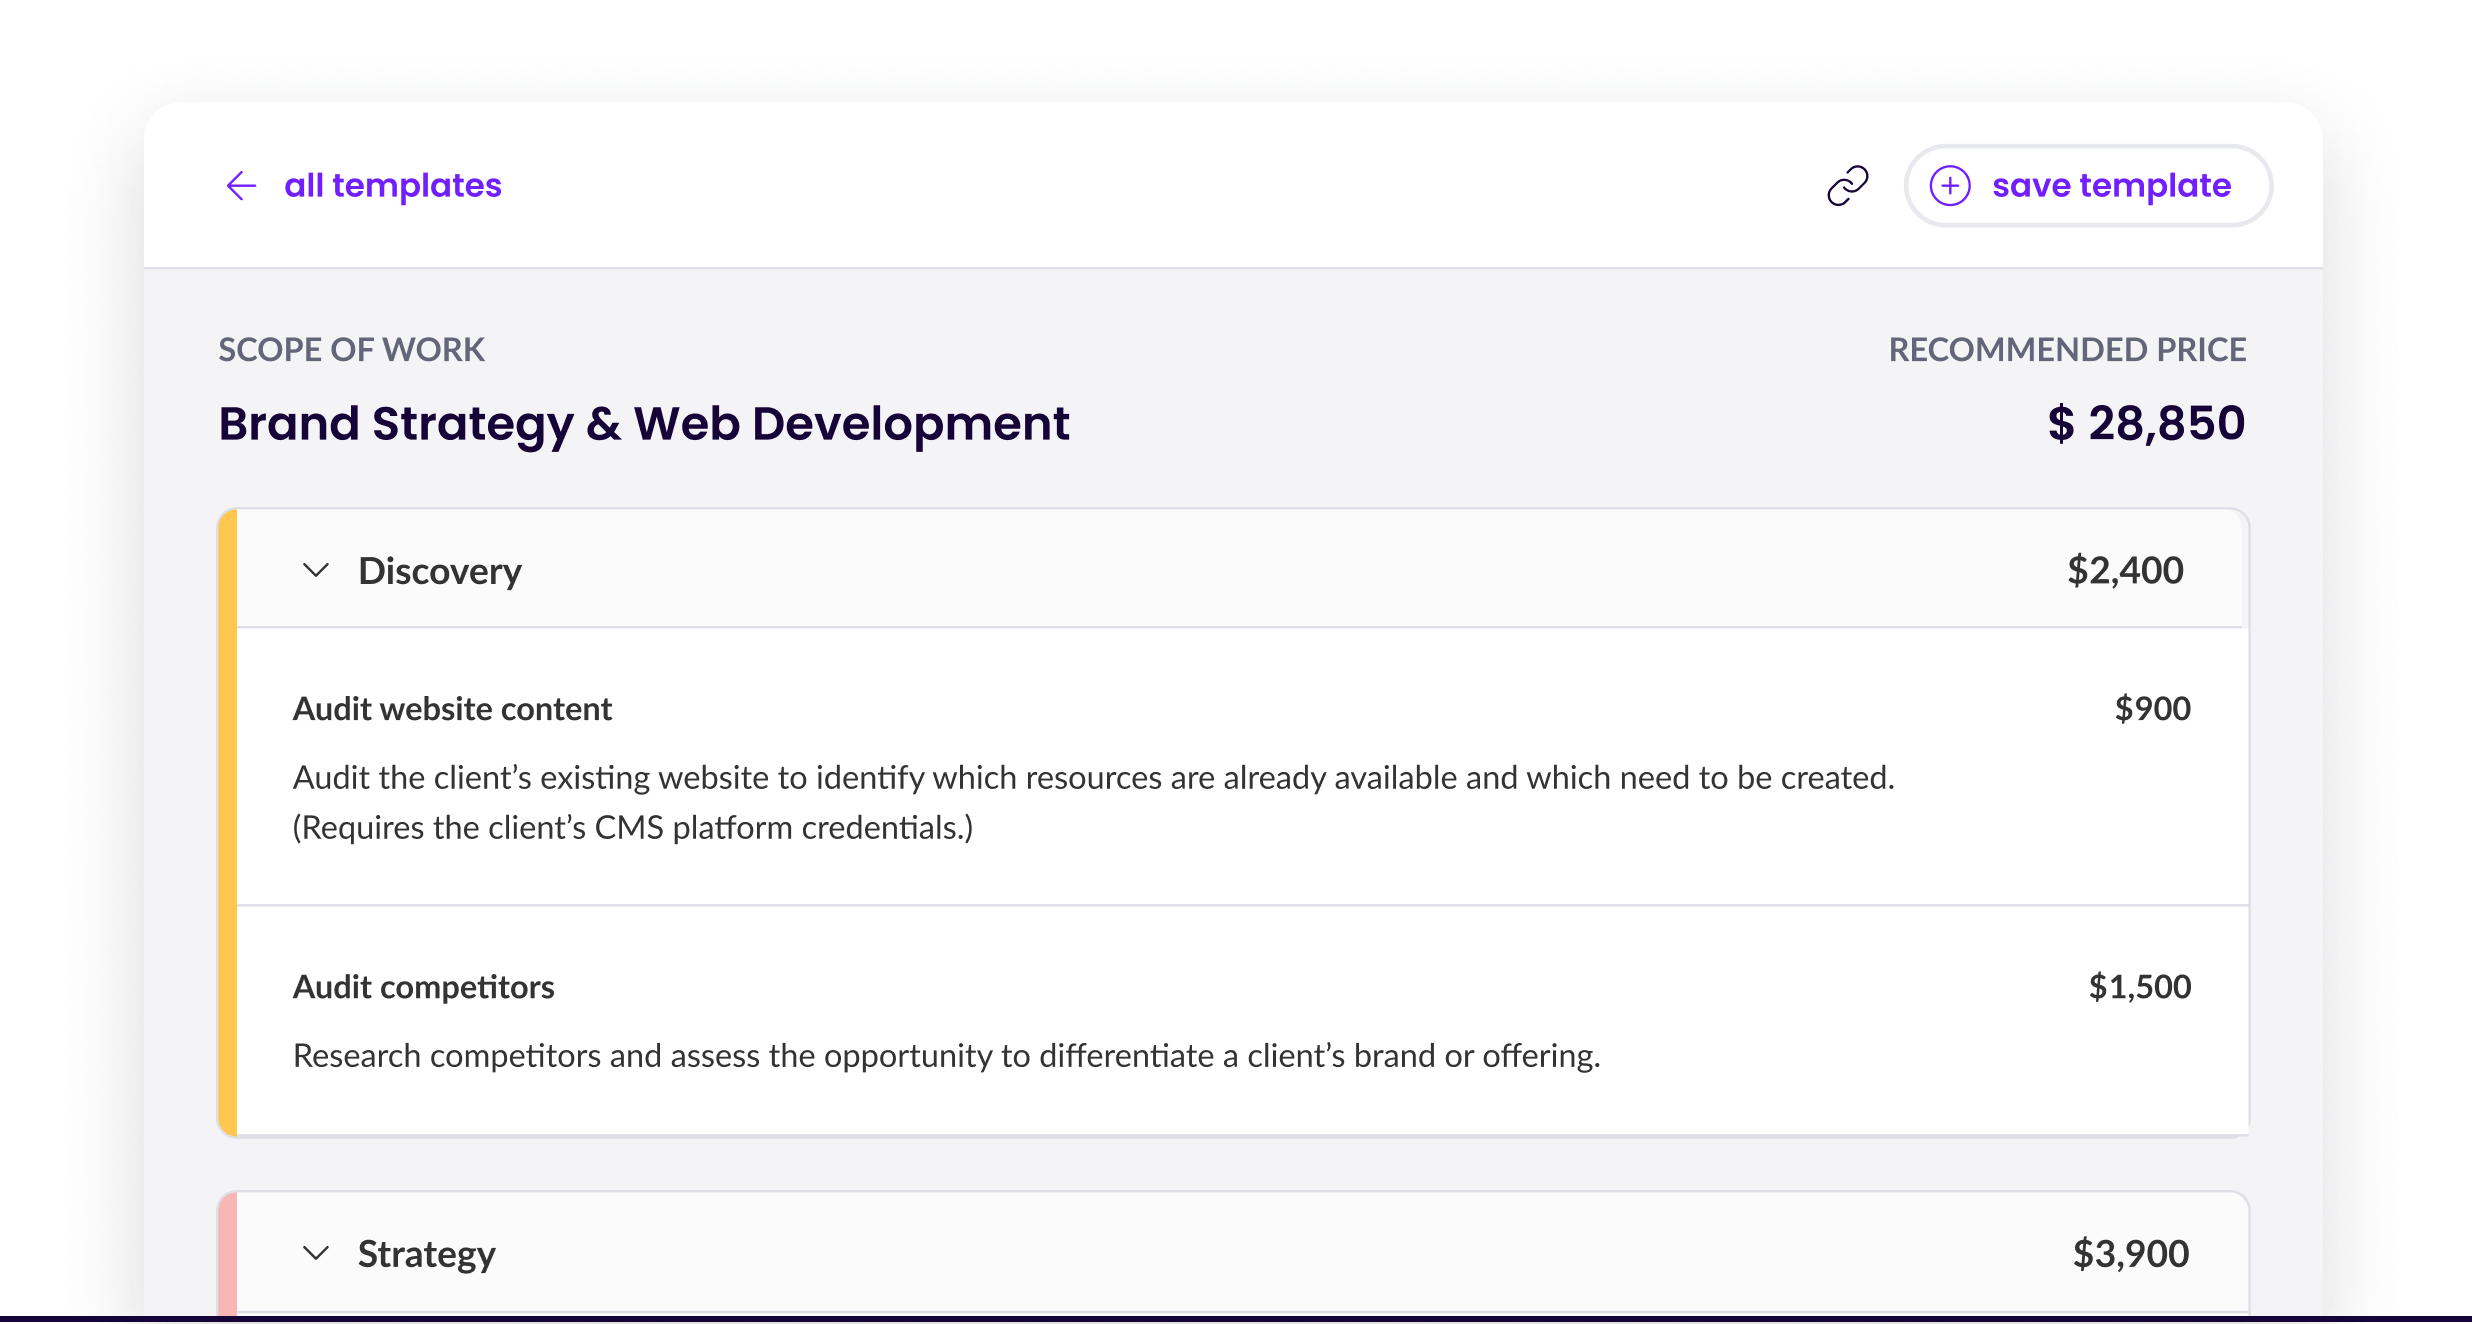This screenshot has width=2472, height=1324.
Task: Click the back arrow icon
Action: [x=241, y=186]
